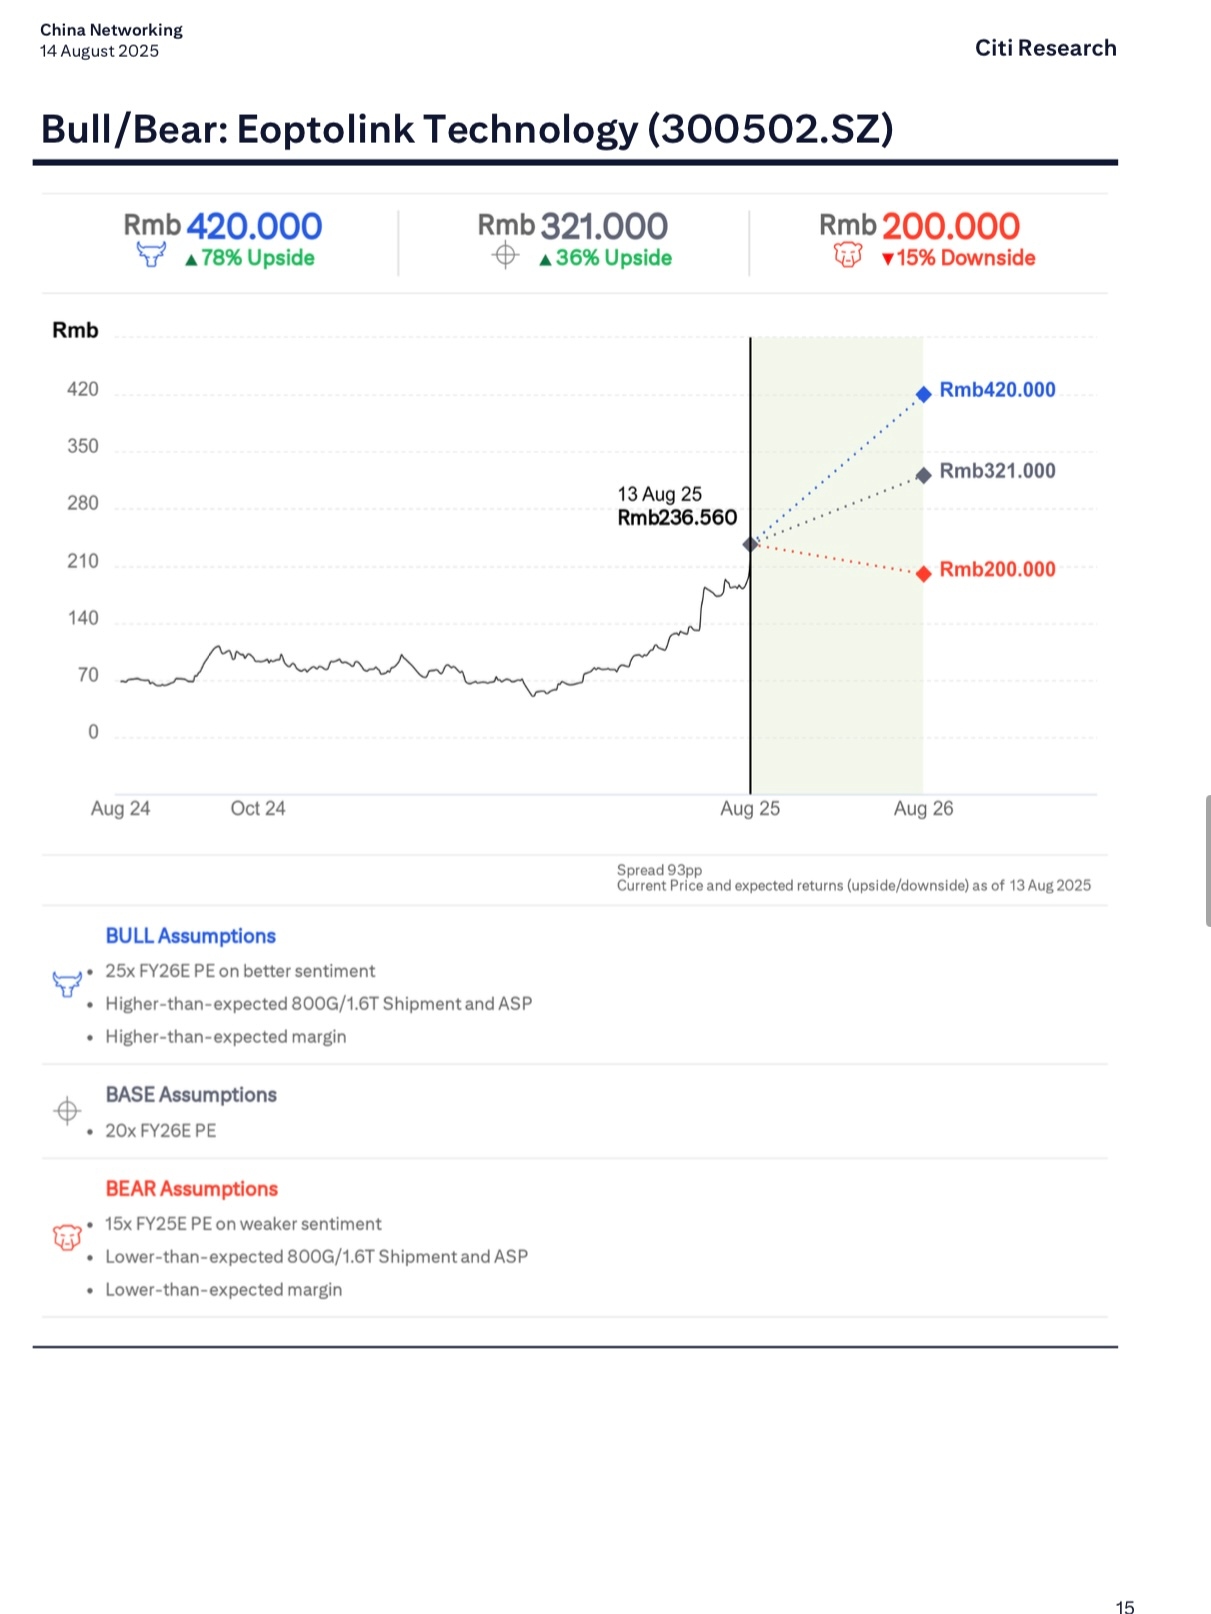The width and height of the screenshot is (1211, 1614).
Task: Click the scrollbar handle on right edge
Action: tap(1208, 861)
